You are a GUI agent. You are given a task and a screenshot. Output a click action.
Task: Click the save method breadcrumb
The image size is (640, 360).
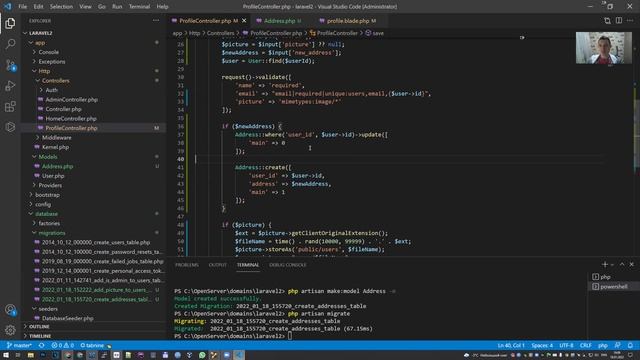point(378,33)
